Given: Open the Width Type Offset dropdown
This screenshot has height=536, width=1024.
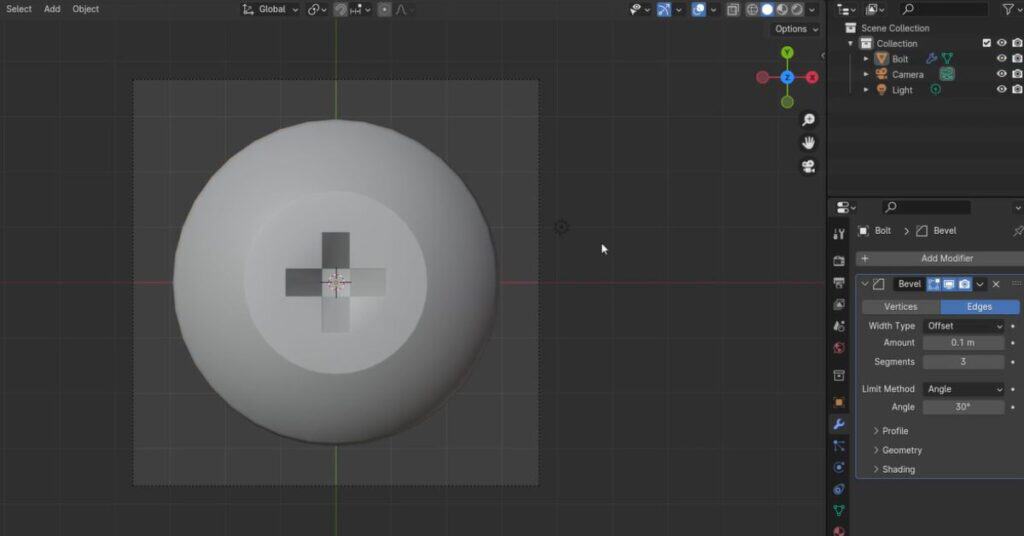Looking at the screenshot, I should click(963, 326).
